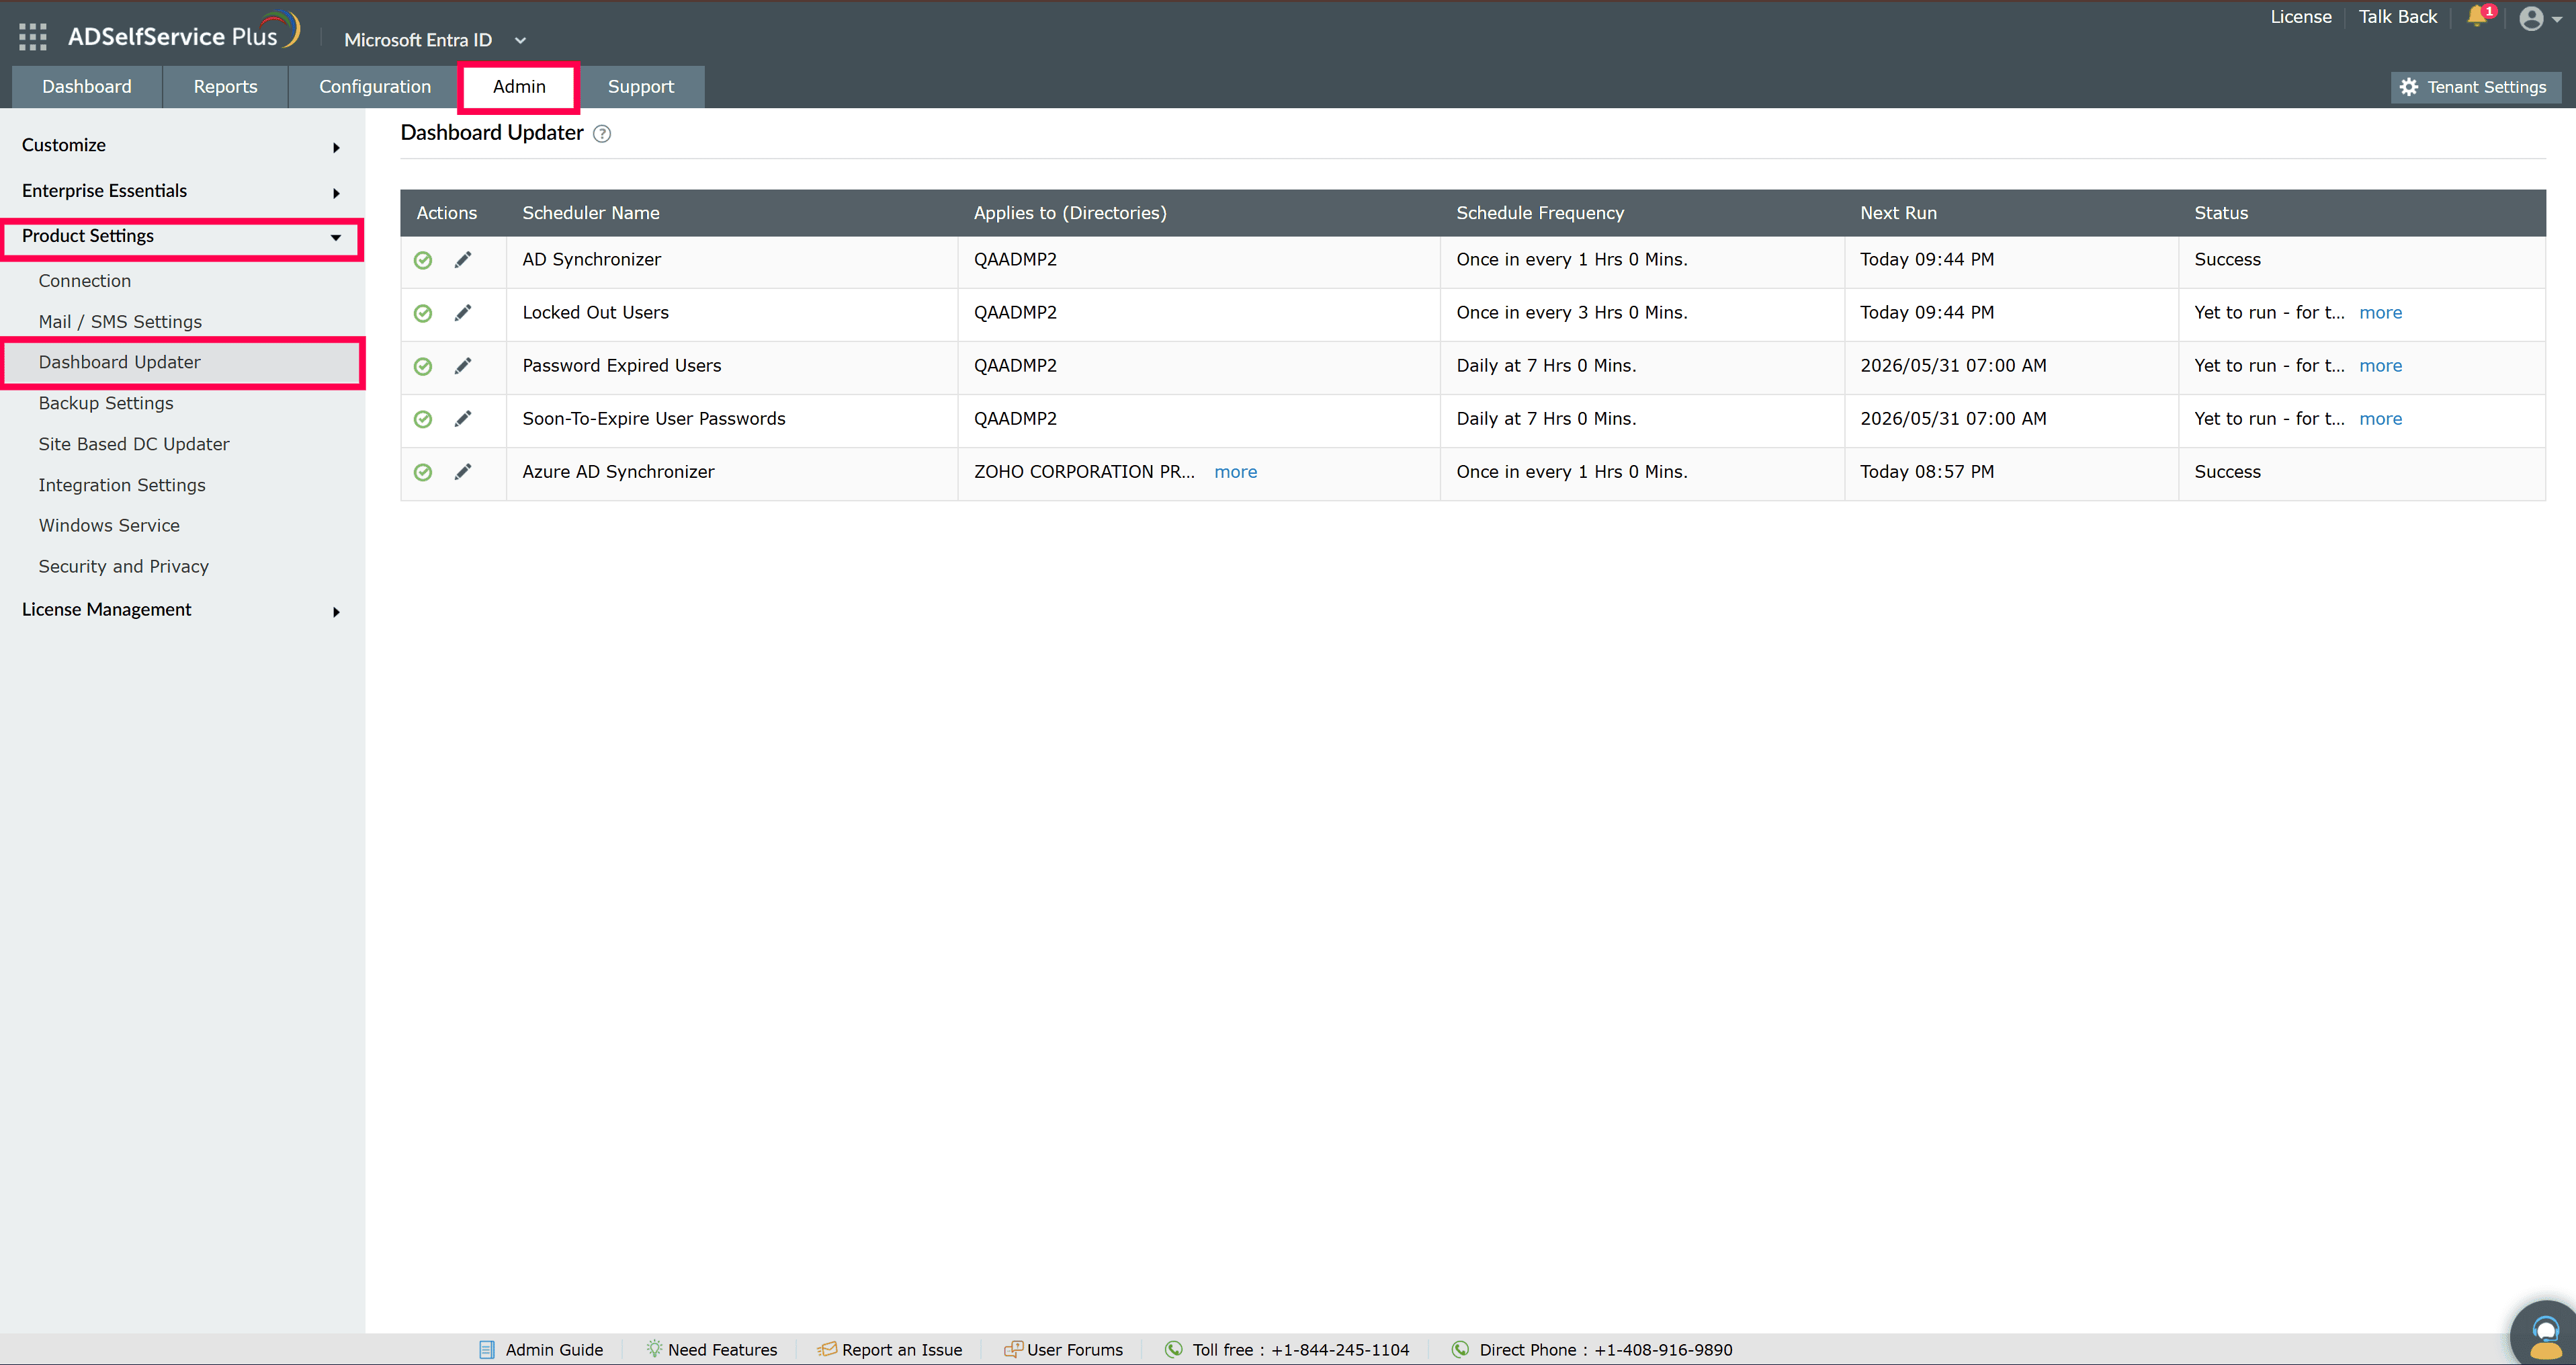The width and height of the screenshot is (2576, 1365).
Task: Click the Tenant Settings gear button
Action: (x=2475, y=87)
